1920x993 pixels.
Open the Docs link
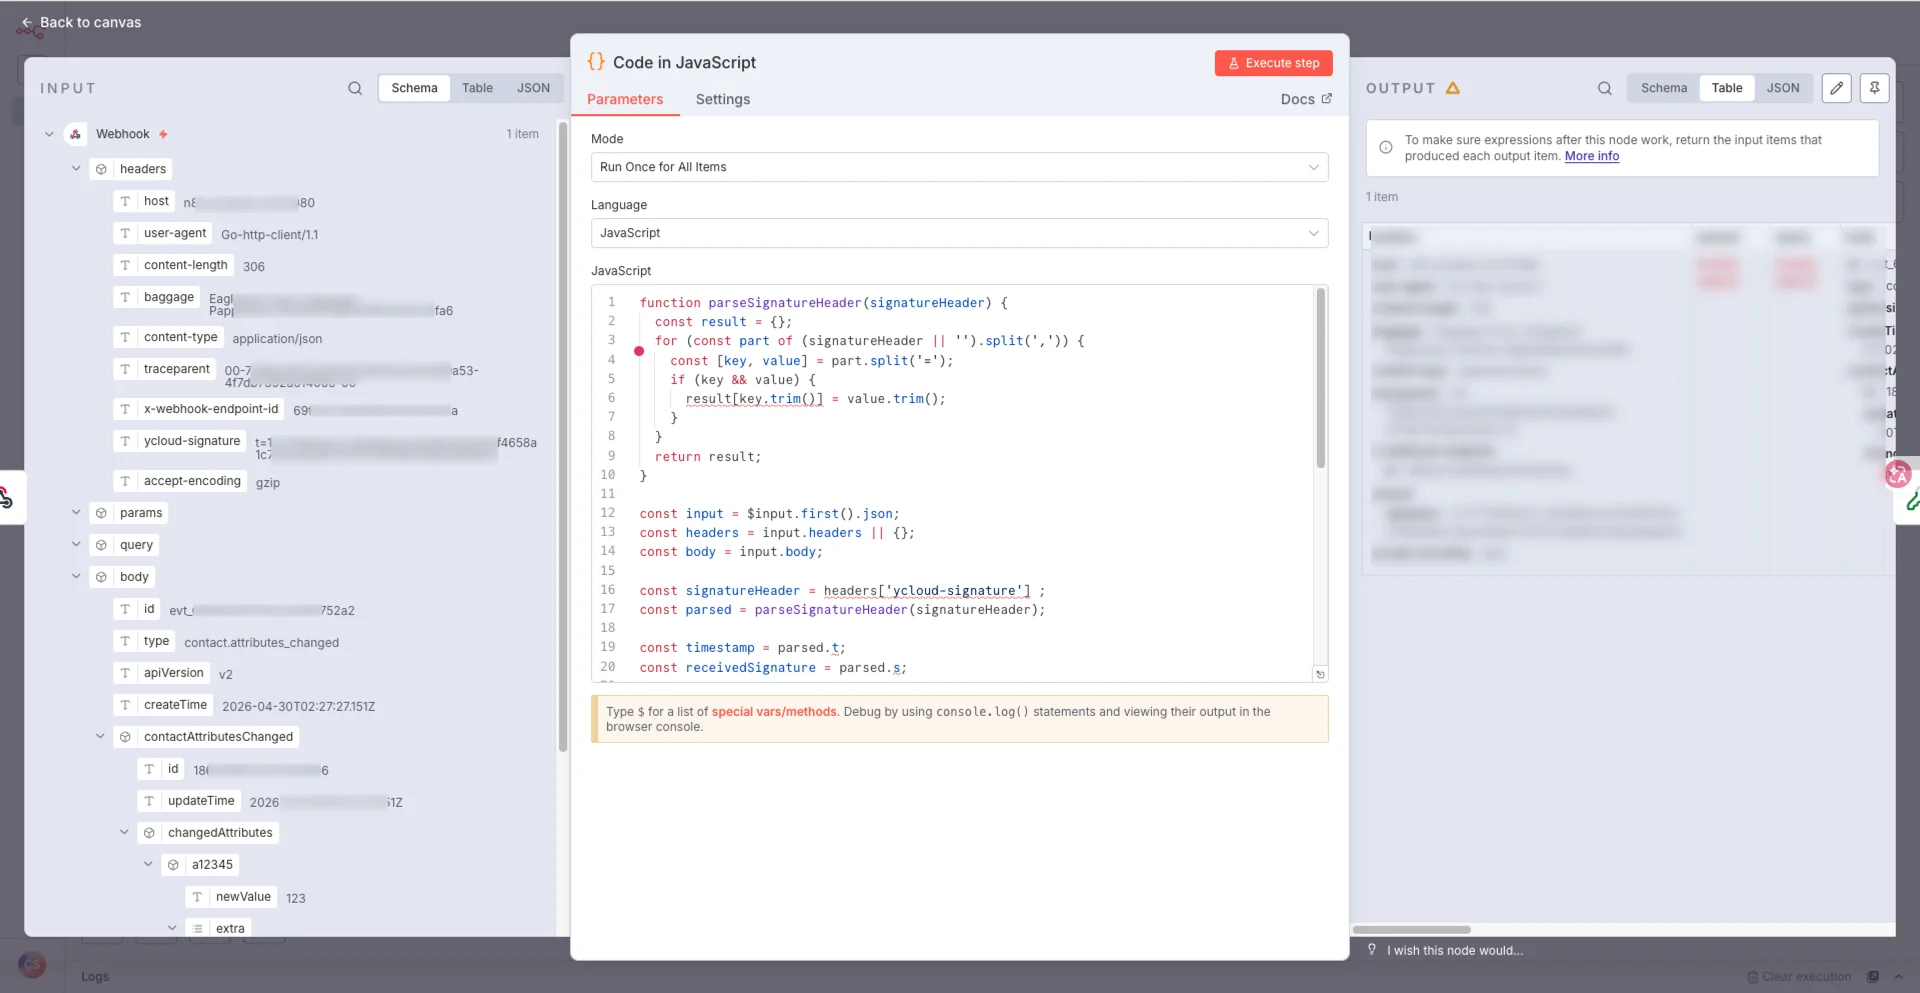pos(1306,99)
